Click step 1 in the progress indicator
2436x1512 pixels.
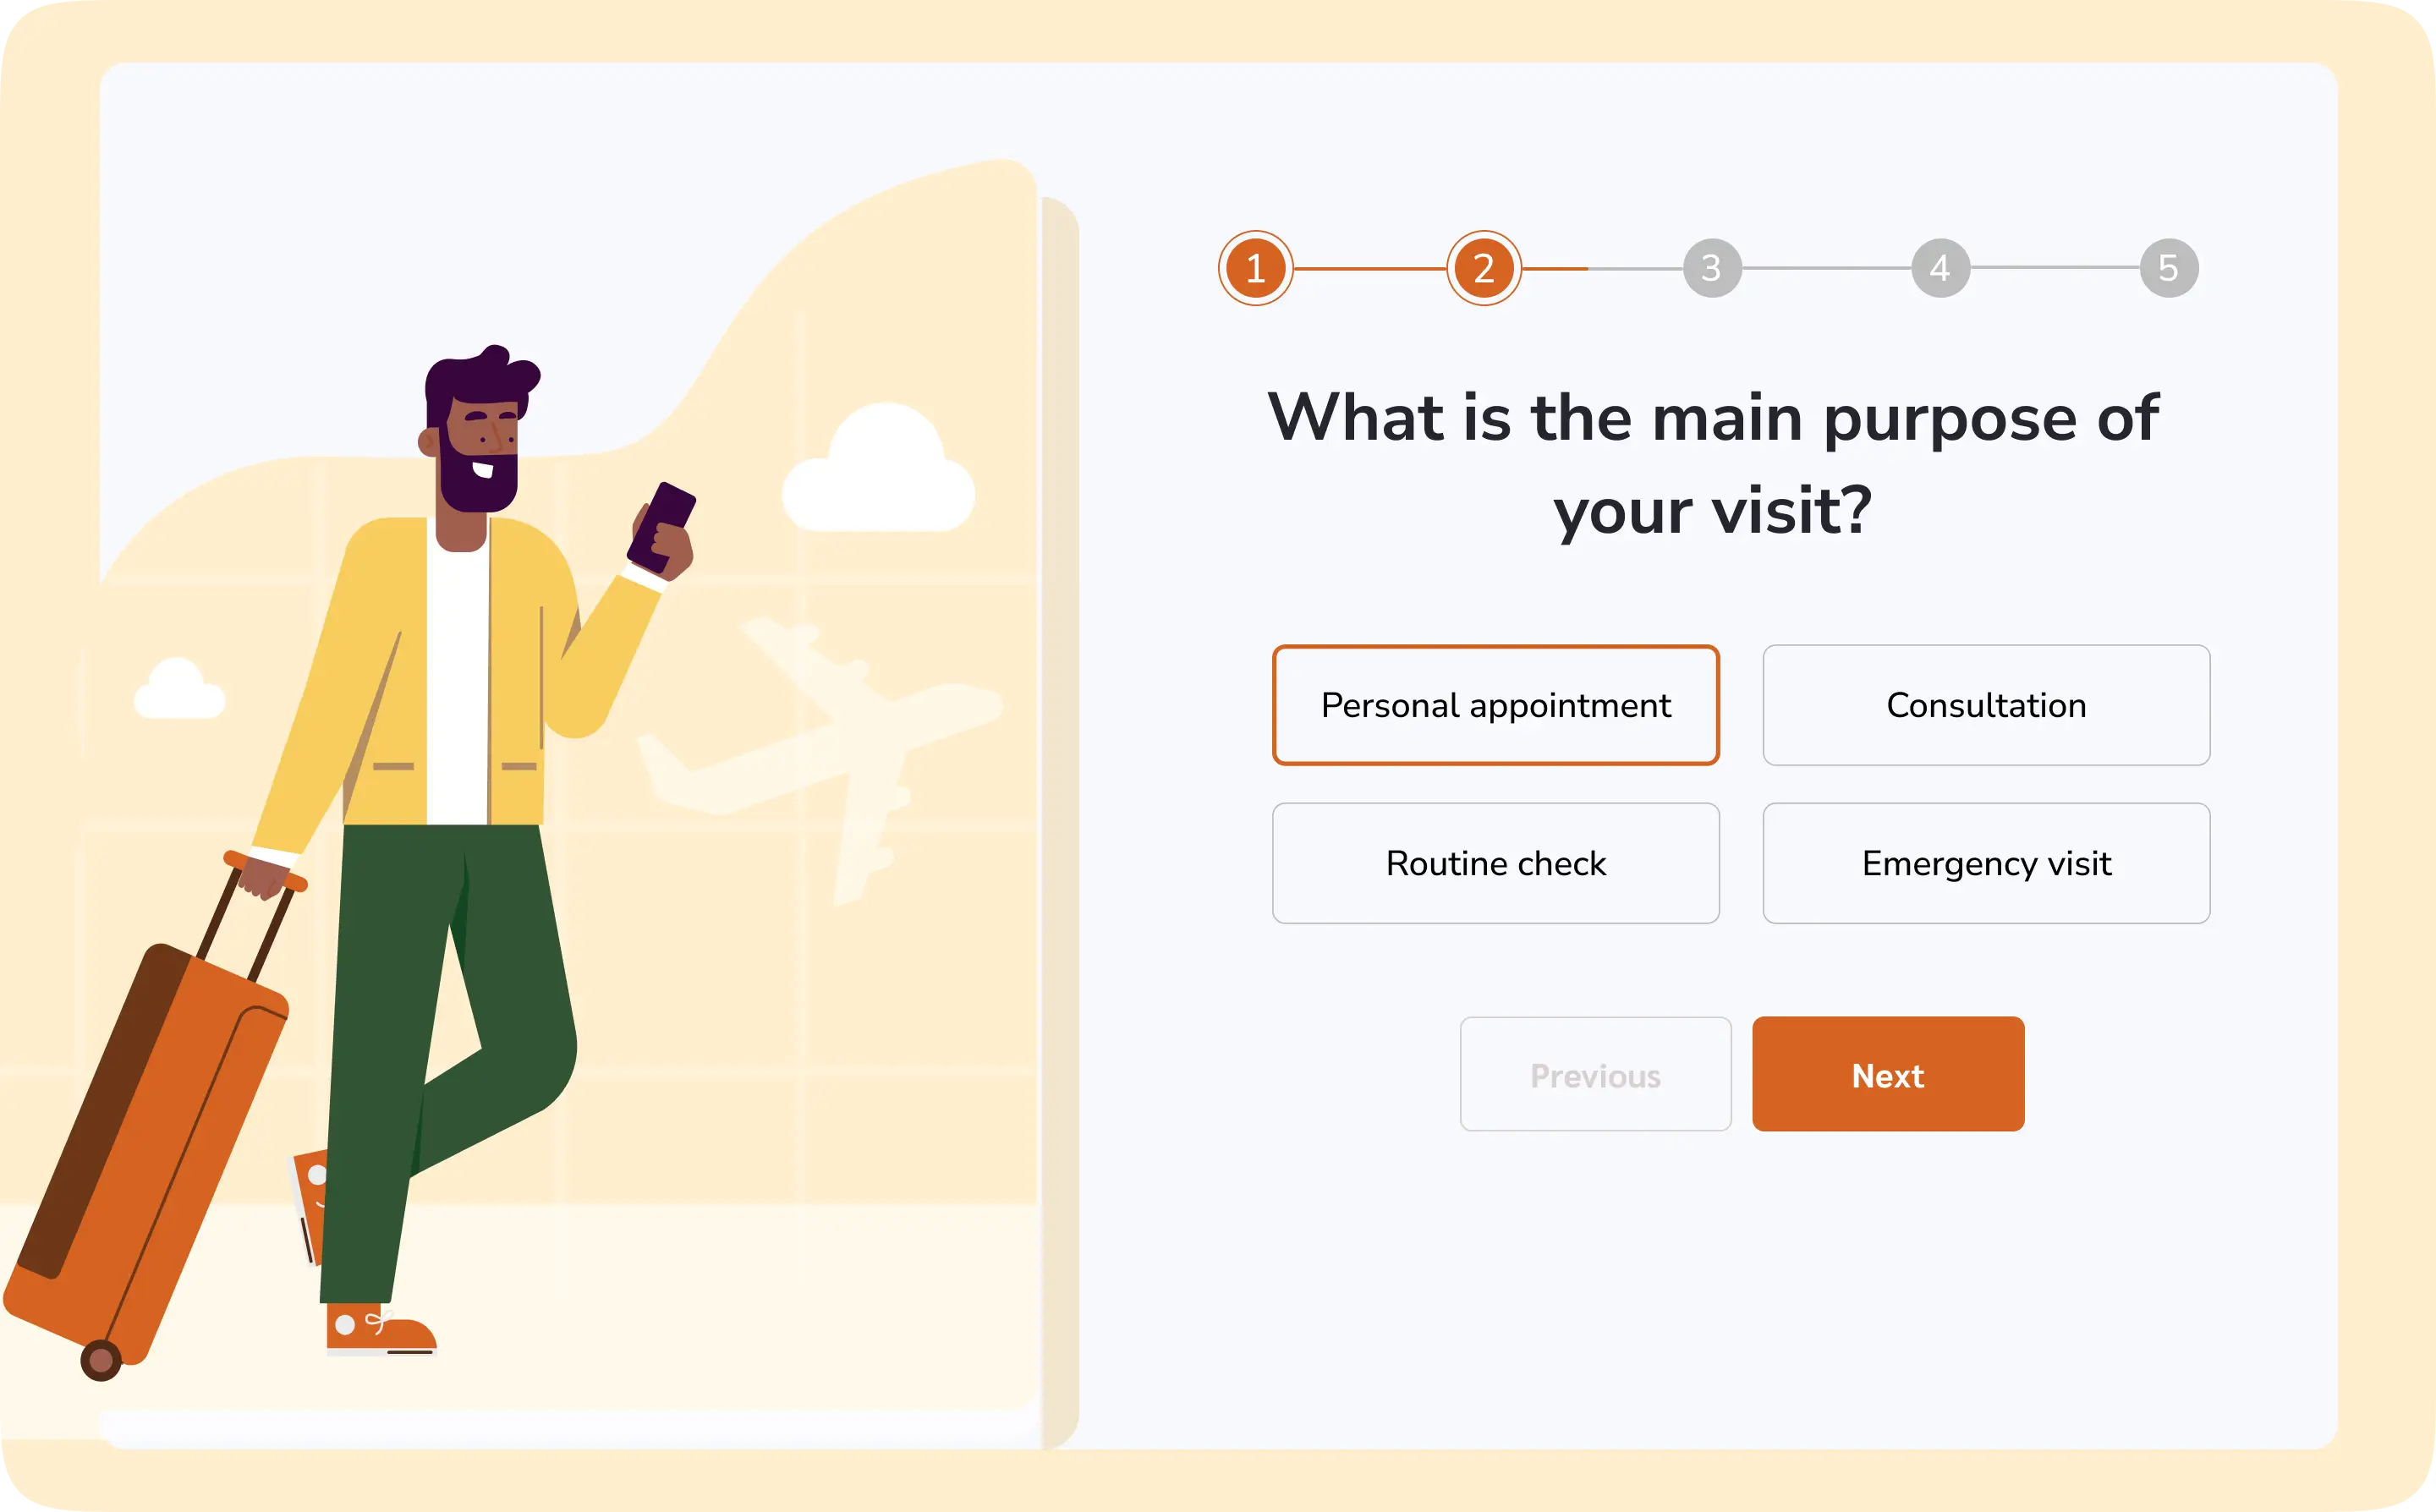[x=1255, y=268]
